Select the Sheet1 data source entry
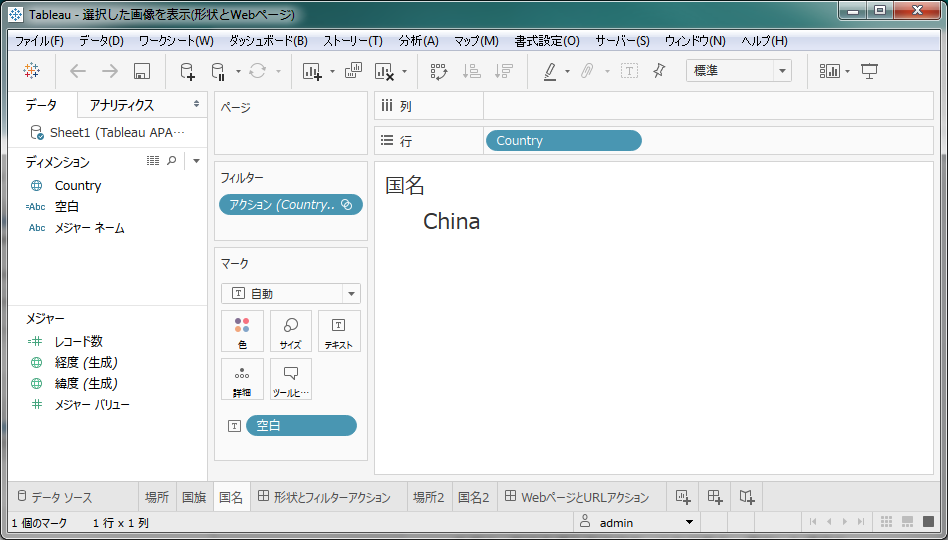The width and height of the screenshot is (948, 540). point(107,132)
